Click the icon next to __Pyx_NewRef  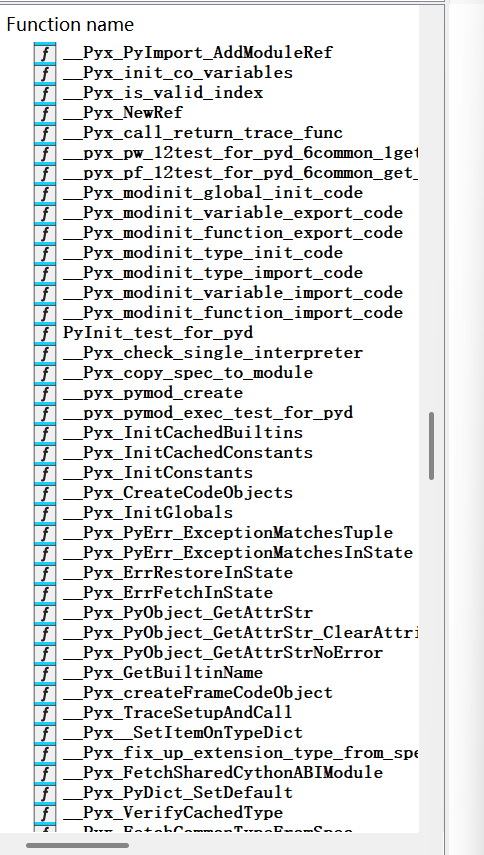coord(45,113)
